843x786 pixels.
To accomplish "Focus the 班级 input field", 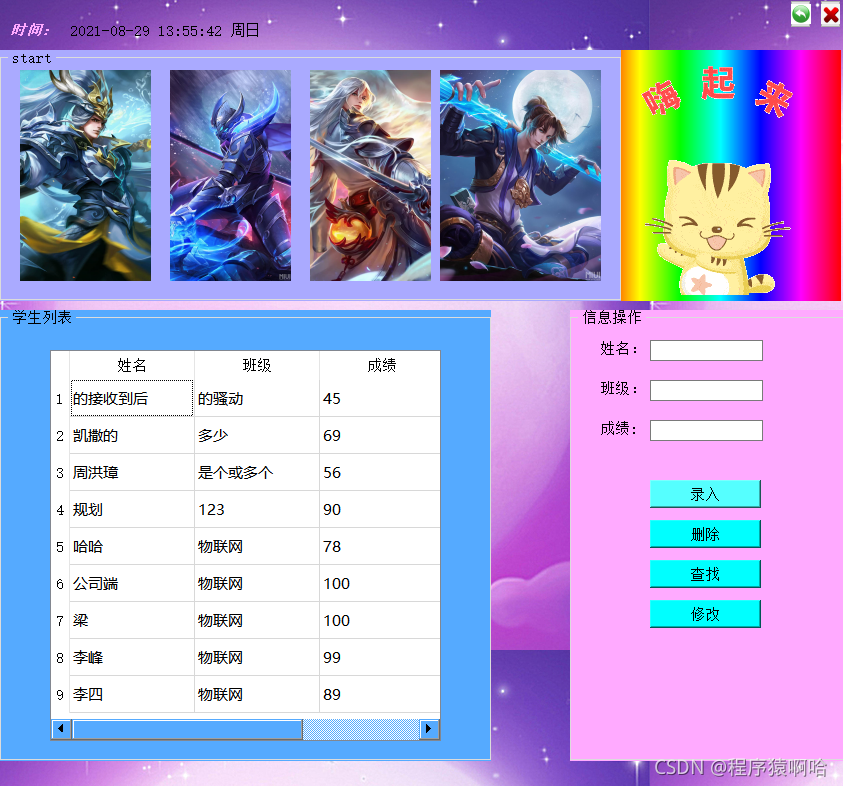I will (x=706, y=390).
